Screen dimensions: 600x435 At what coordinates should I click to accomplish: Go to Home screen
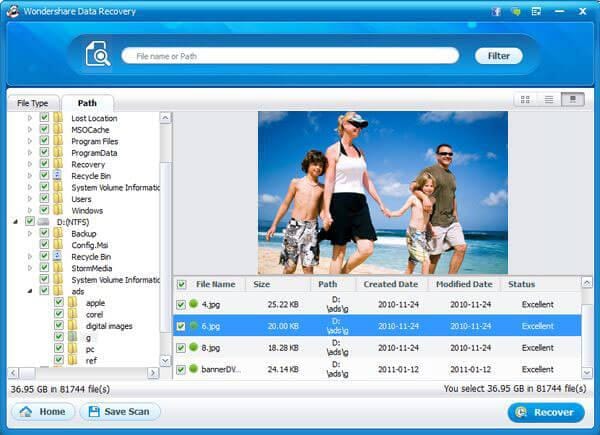(43, 412)
